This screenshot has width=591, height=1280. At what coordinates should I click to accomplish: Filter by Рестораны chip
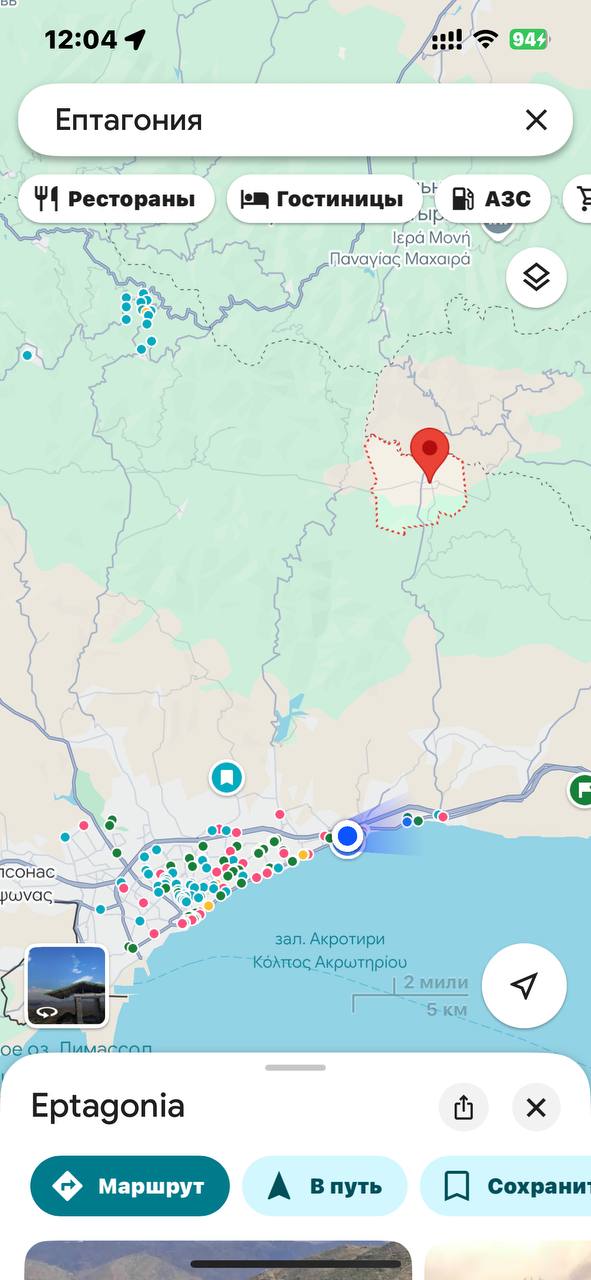[116, 199]
